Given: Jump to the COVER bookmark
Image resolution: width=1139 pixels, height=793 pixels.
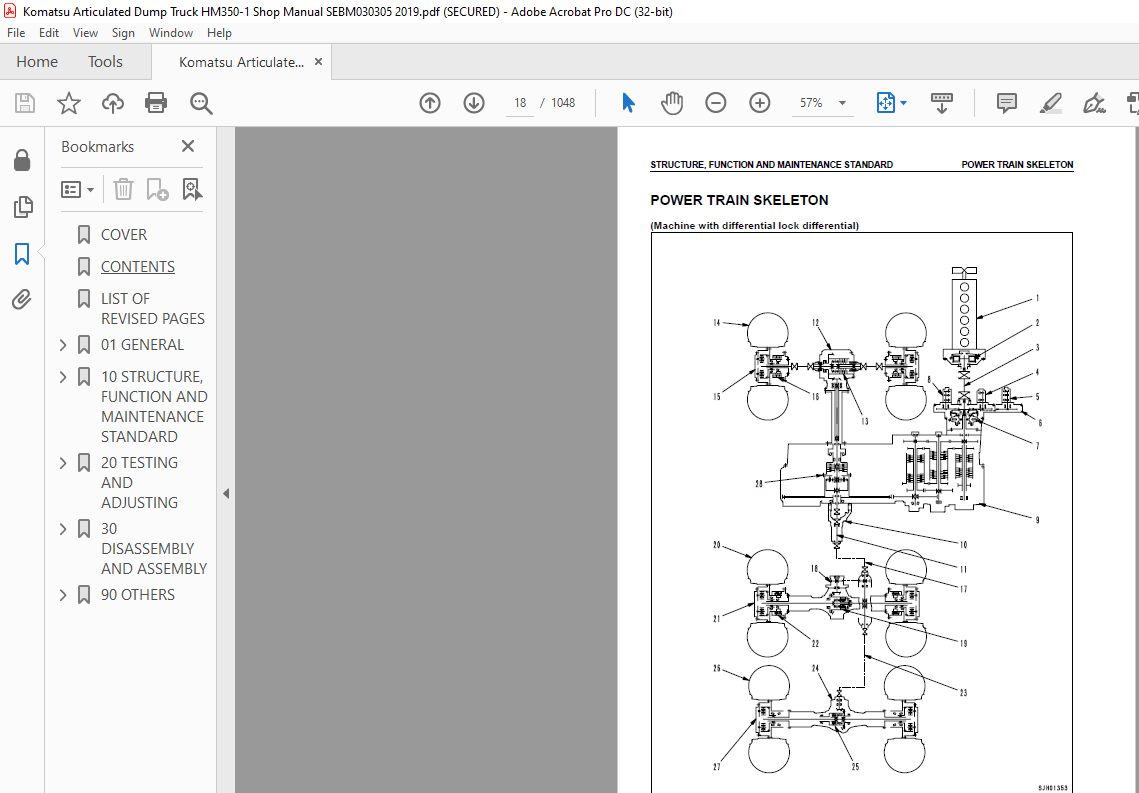Looking at the screenshot, I should pyautogui.click(x=123, y=235).
